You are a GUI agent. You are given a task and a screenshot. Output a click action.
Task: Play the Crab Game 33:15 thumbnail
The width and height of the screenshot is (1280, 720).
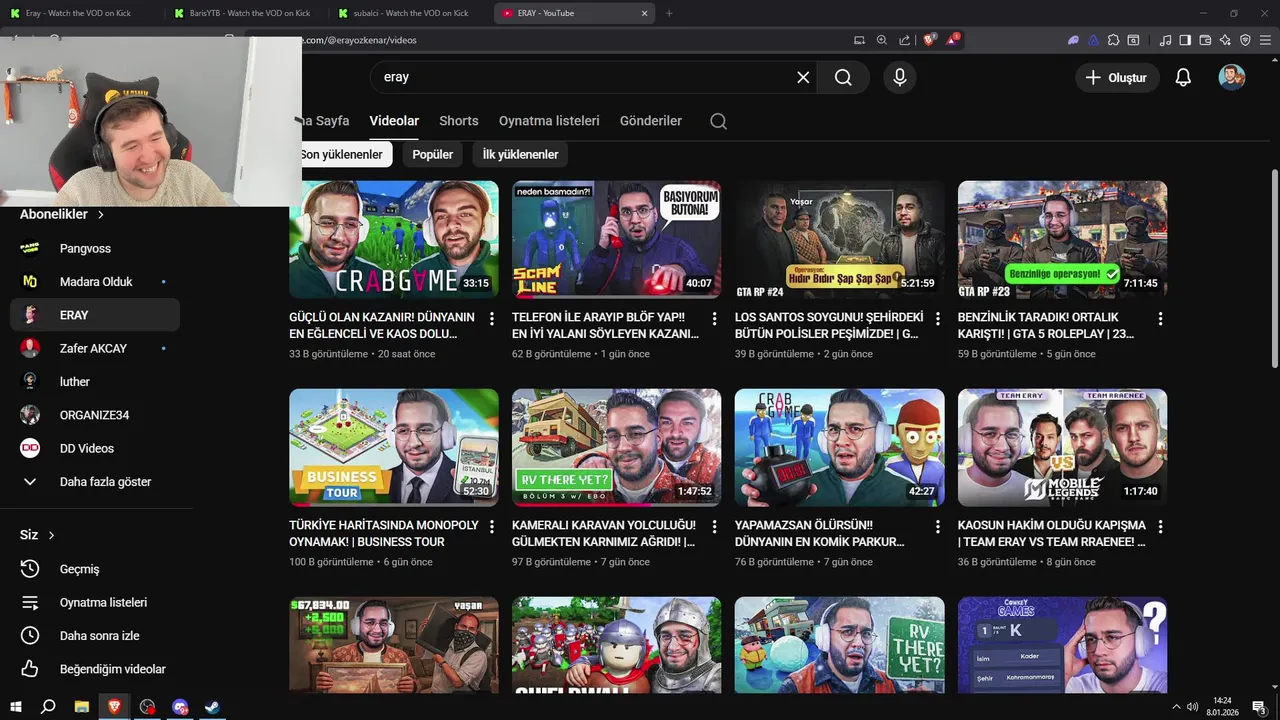click(x=394, y=239)
